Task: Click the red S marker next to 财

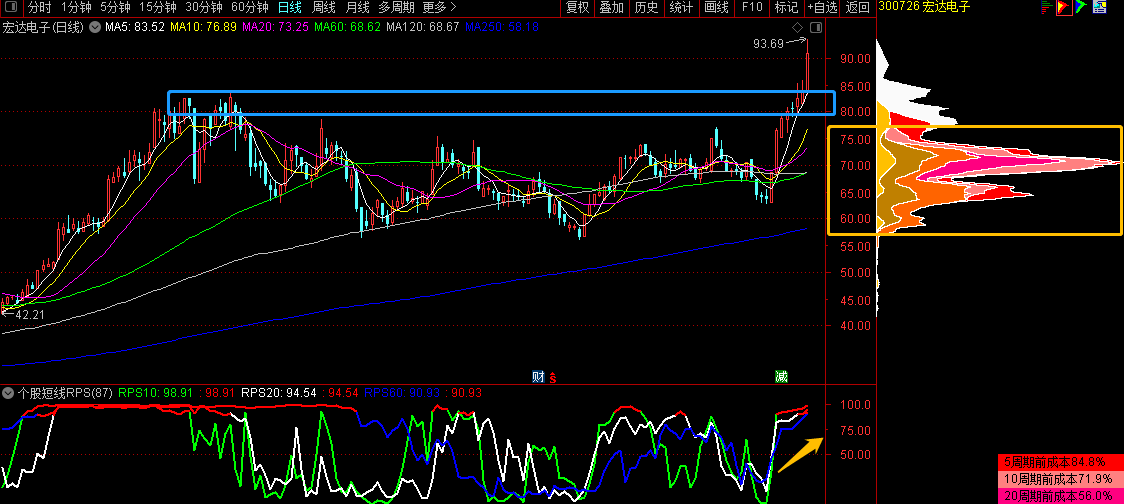Action: 552,377
